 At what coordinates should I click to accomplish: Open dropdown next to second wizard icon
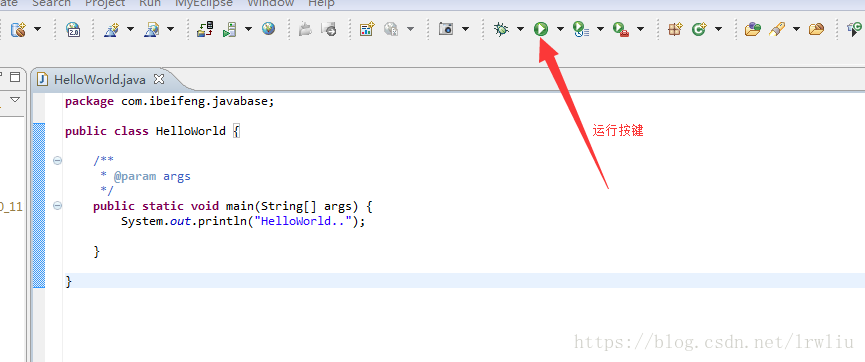[x=170, y=29]
